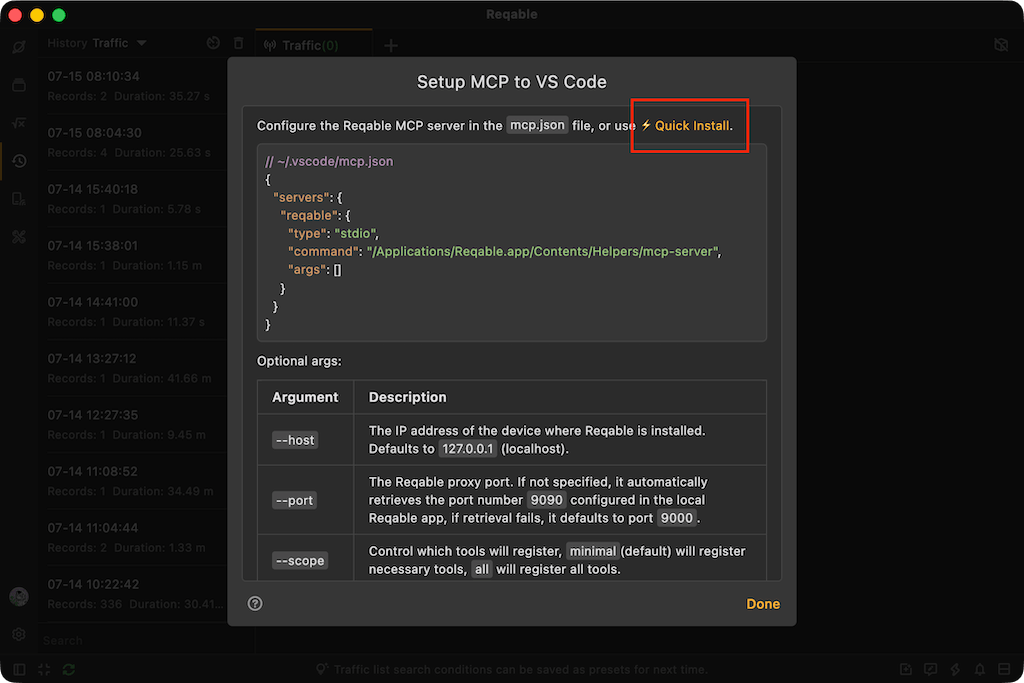Open the notification bell icon

(980, 669)
